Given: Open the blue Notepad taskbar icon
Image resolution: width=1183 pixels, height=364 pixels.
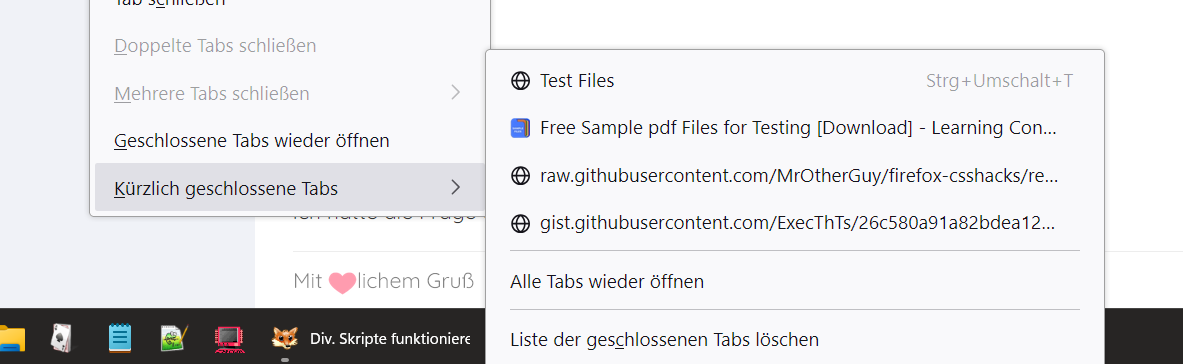Looking at the screenshot, I should (120, 338).
